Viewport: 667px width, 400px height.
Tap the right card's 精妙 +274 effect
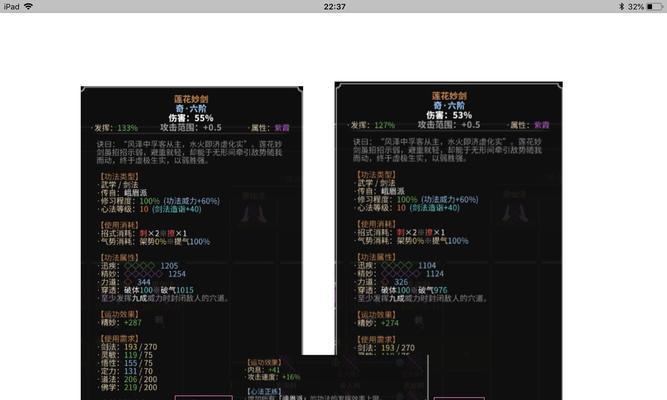point(379,323)
